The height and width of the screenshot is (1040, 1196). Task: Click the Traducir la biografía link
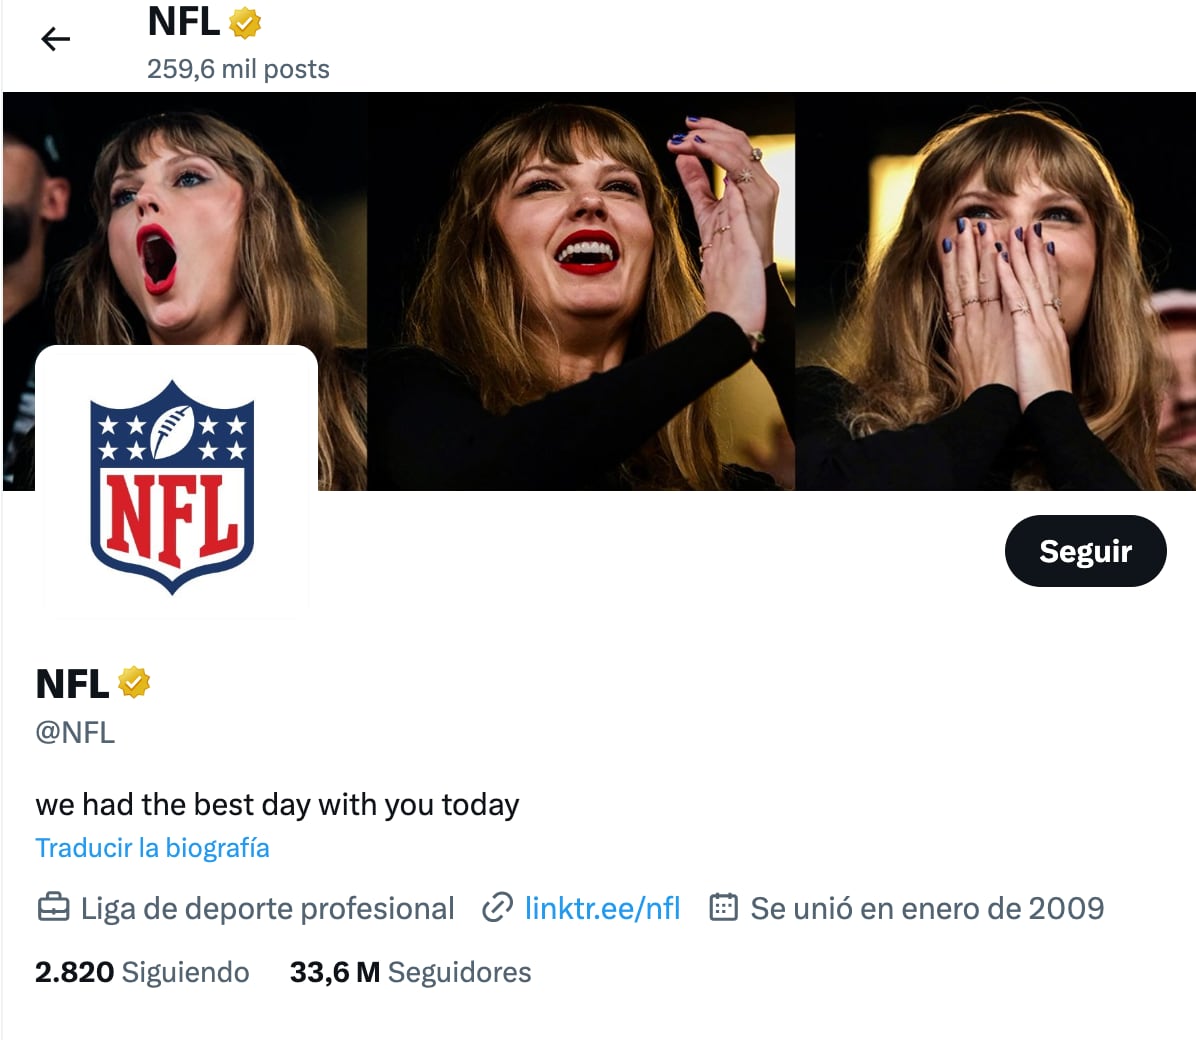point(152,848)
